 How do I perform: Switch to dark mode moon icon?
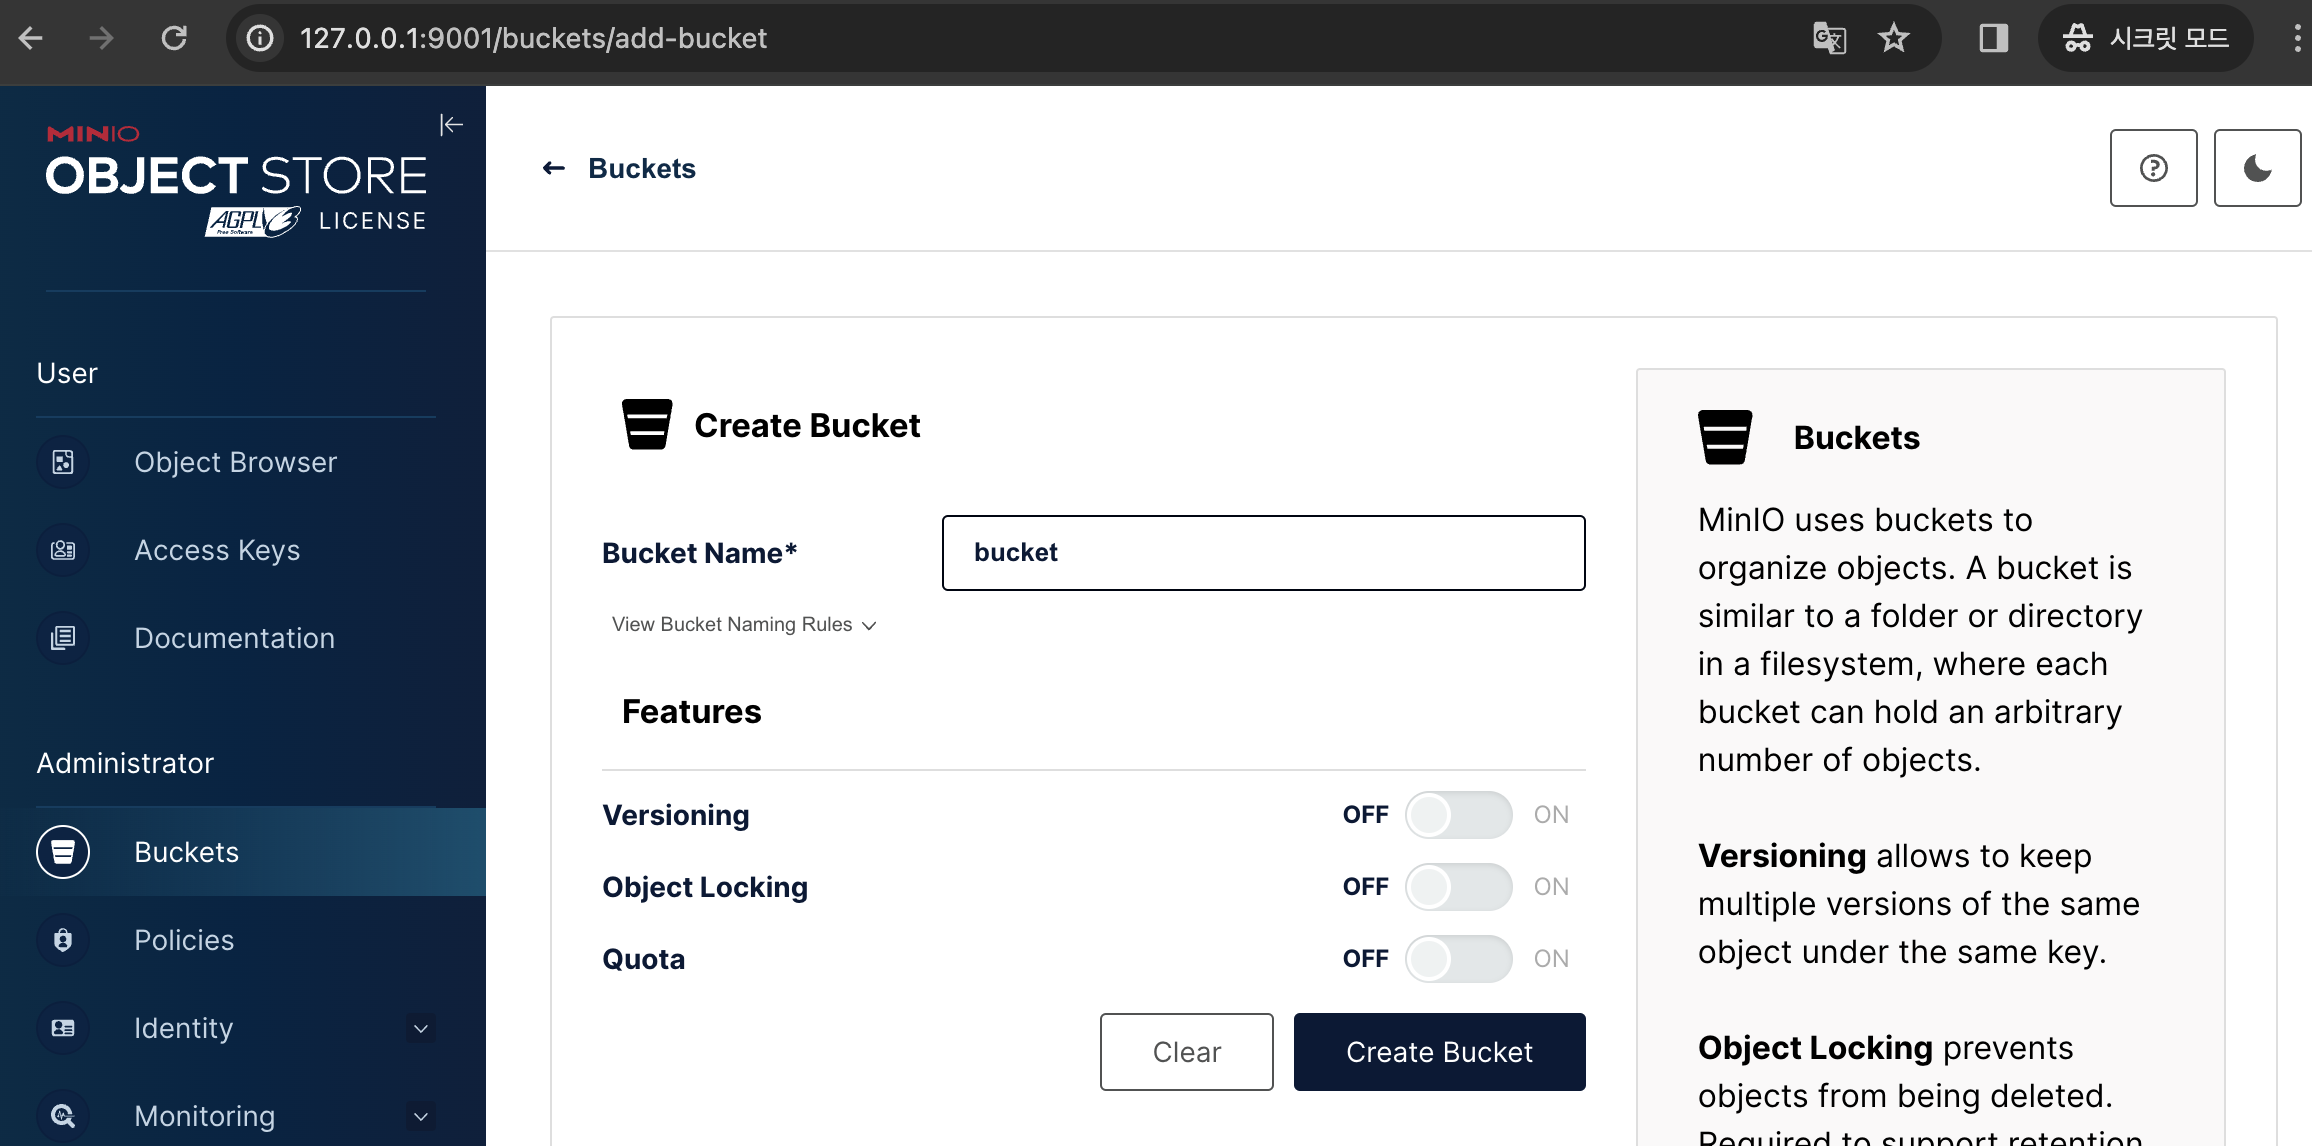[2257, 168]
